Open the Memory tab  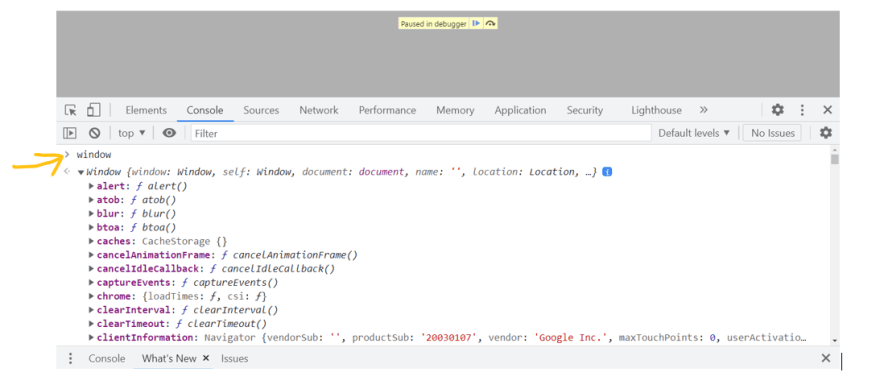455,110
